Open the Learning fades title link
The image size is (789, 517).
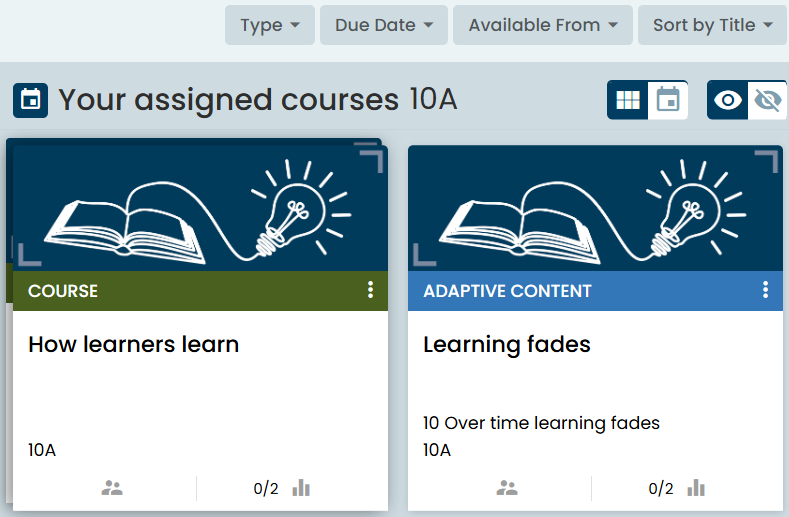click(507, 345)
